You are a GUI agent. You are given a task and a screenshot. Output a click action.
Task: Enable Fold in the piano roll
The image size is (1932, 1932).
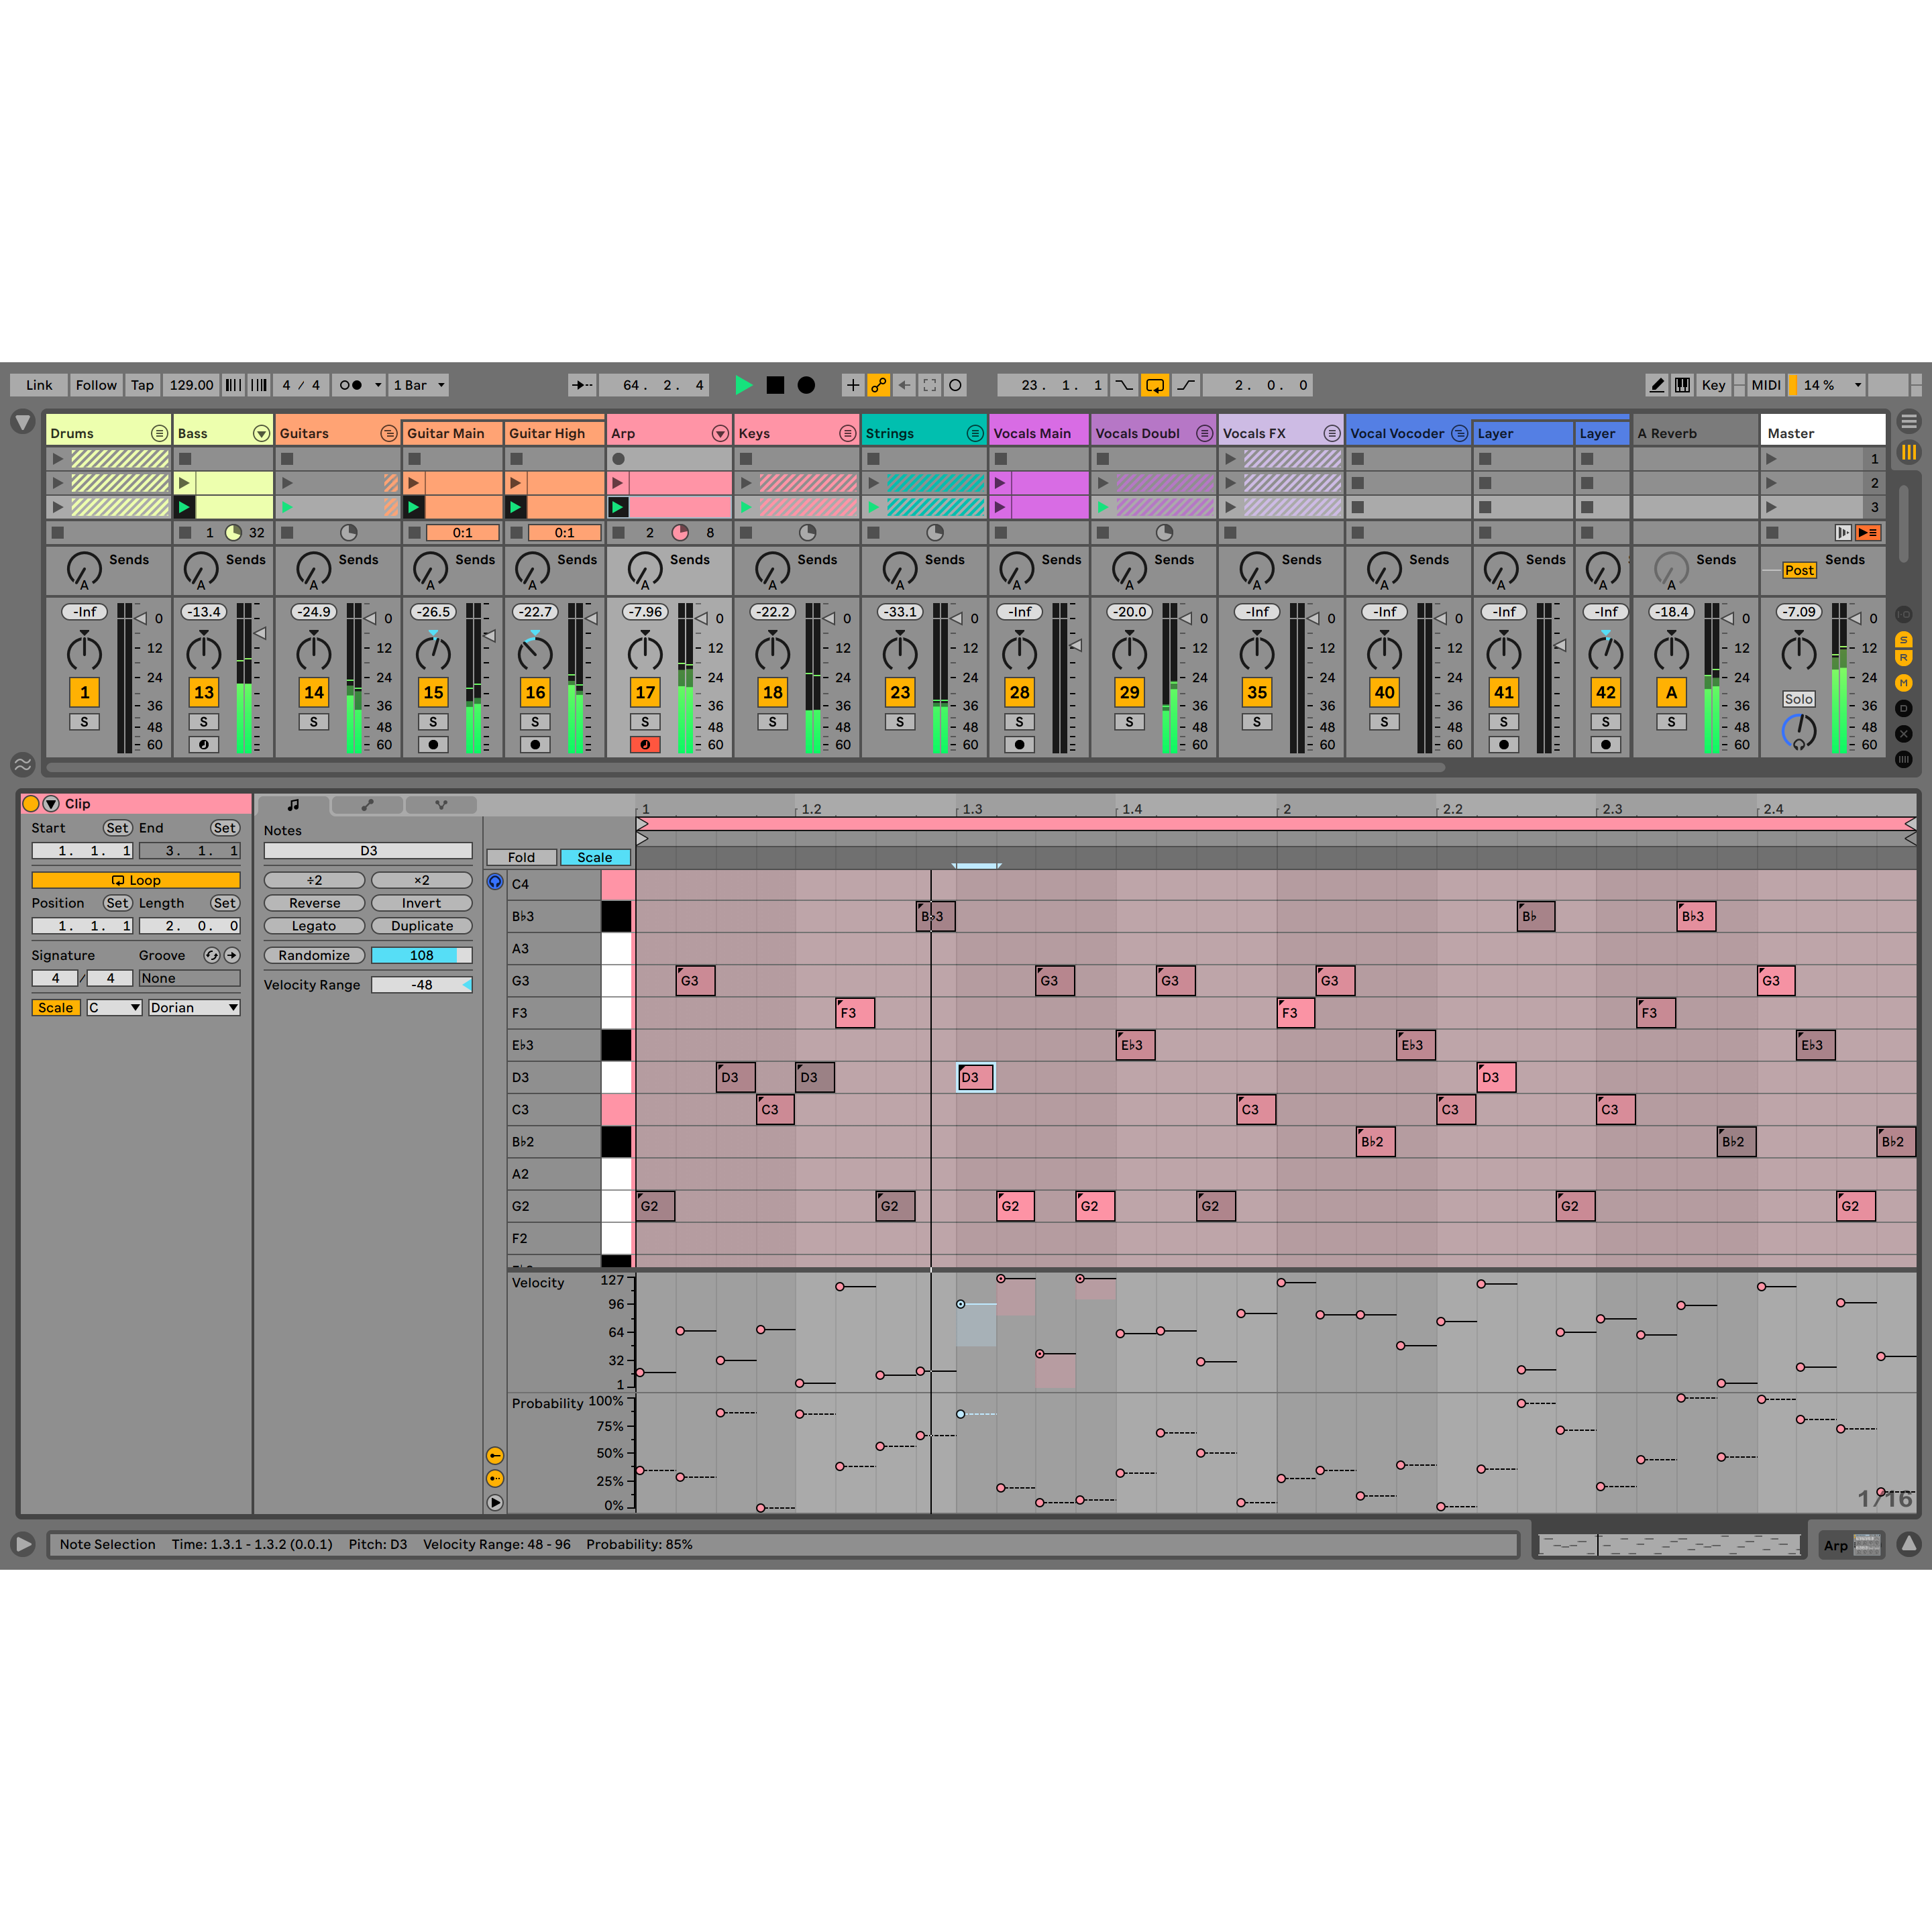(521, 857)
